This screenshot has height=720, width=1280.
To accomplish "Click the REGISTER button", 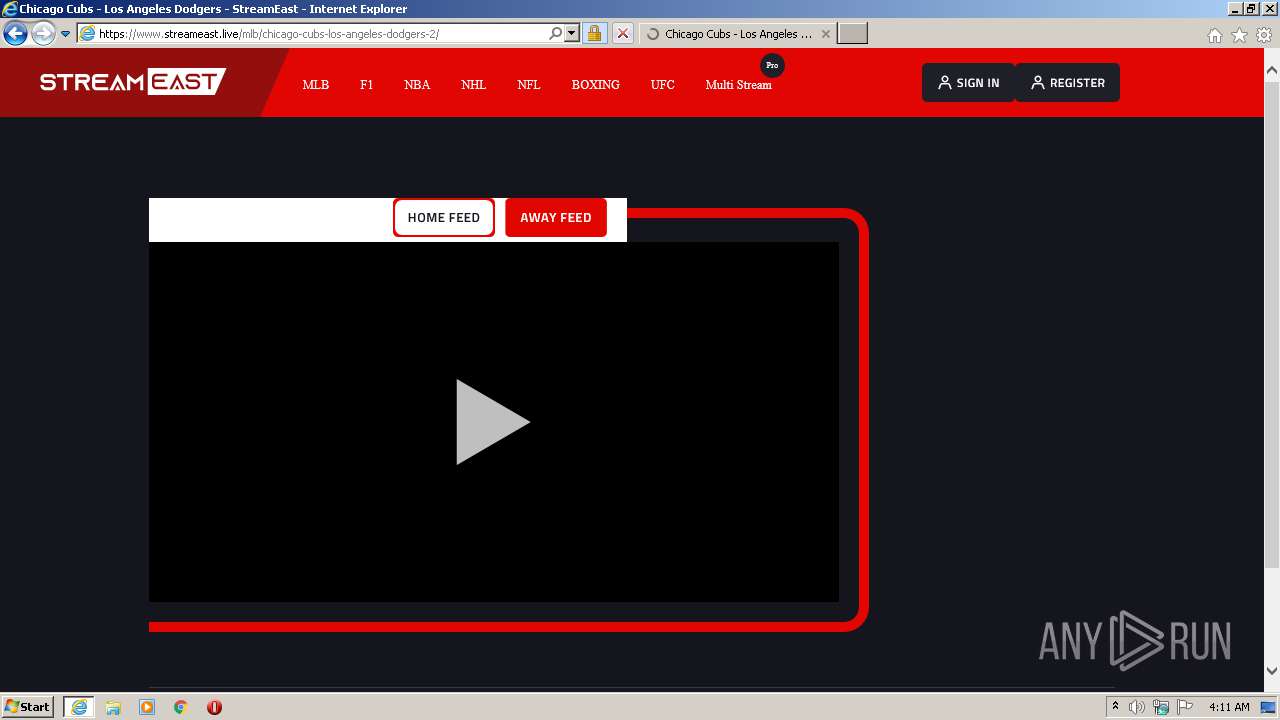I will (1067, 83).
